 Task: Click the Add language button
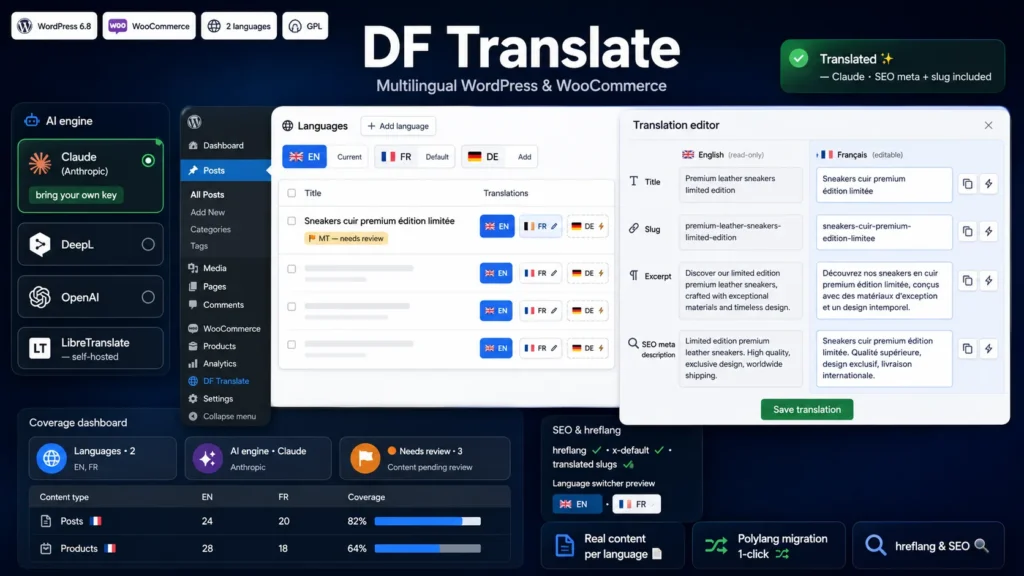click(x=398, y=126)
